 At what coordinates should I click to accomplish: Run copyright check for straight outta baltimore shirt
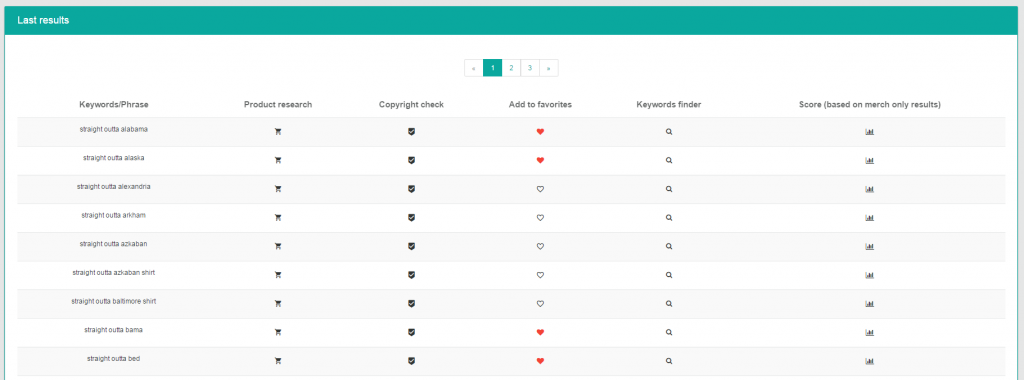click(411, 304)
